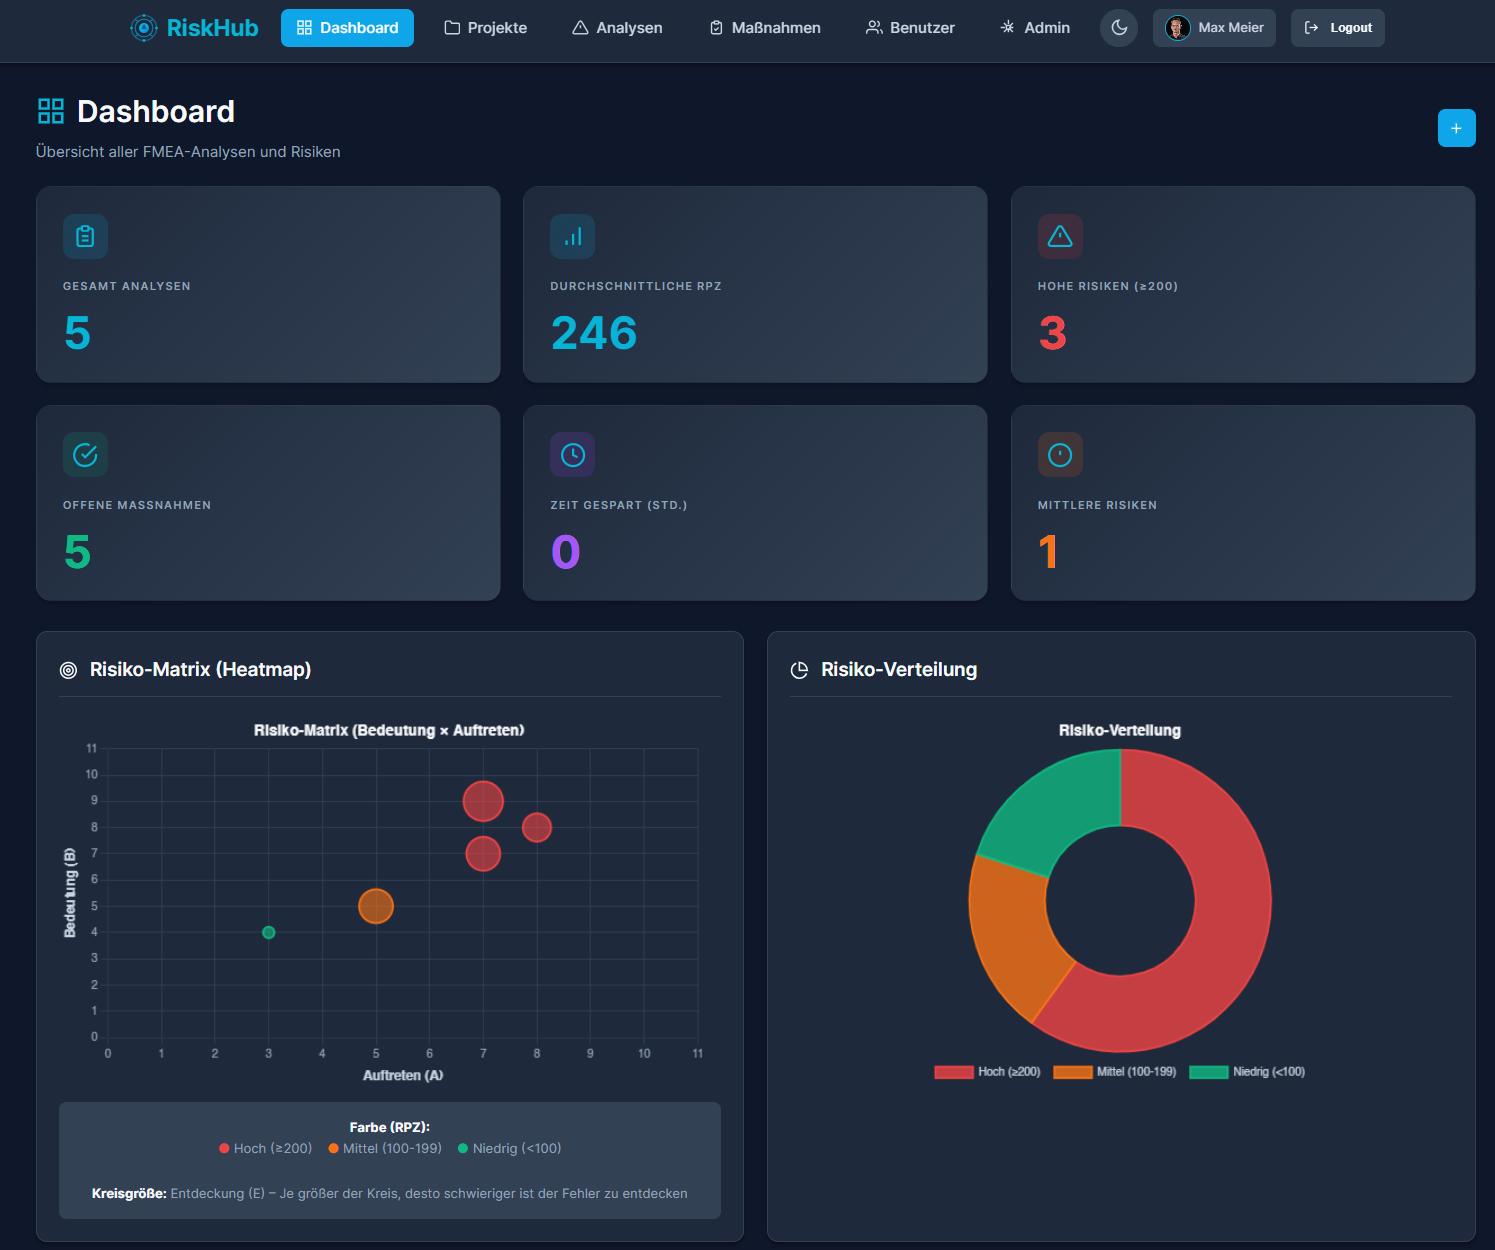Open the Analysen navigation item
This screenshot has height=1250, width=1495.
coord(617,28)
